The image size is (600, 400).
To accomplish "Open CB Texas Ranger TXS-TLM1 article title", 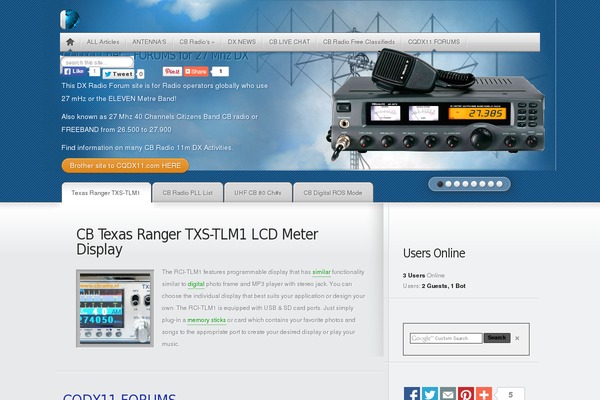I will click(x=197, y=242).
